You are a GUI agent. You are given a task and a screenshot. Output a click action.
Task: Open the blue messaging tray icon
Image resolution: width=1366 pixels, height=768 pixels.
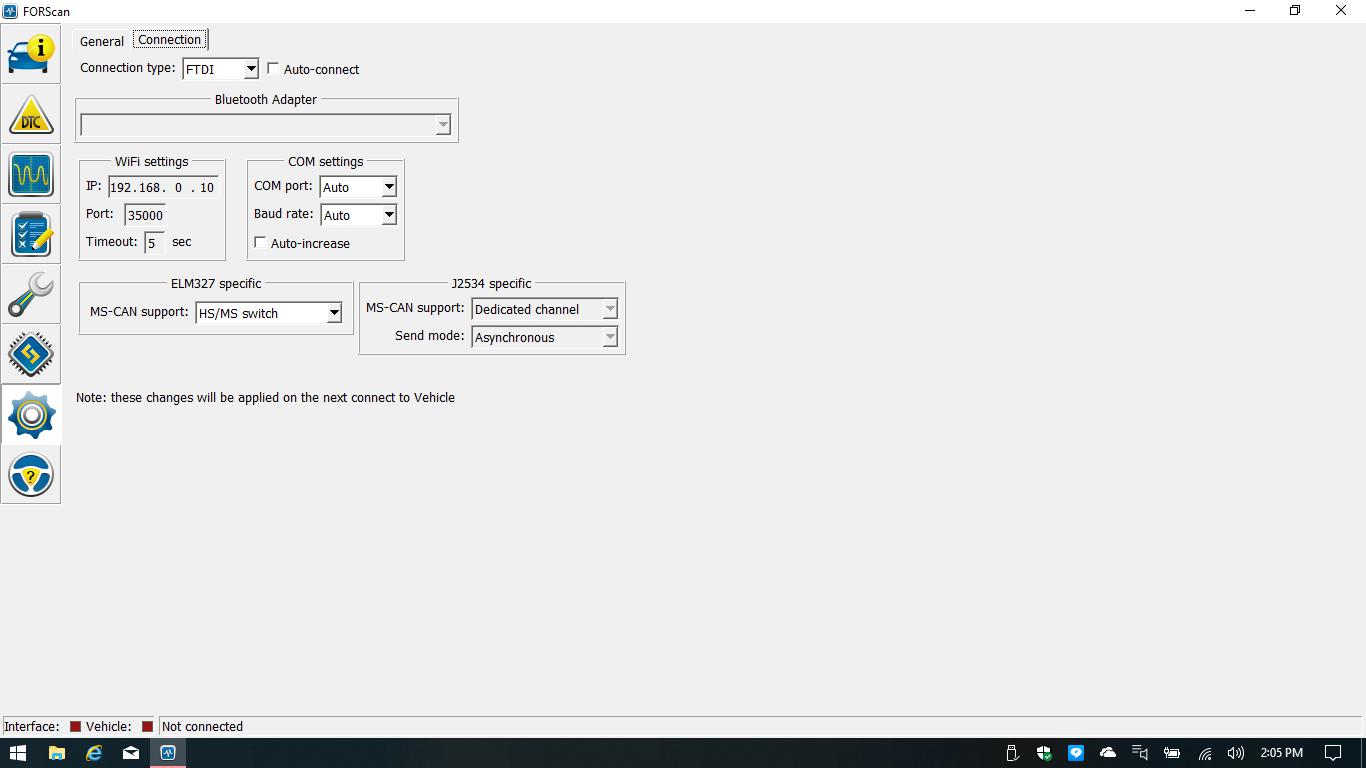pyautogui.click(x=1076, y=753)
